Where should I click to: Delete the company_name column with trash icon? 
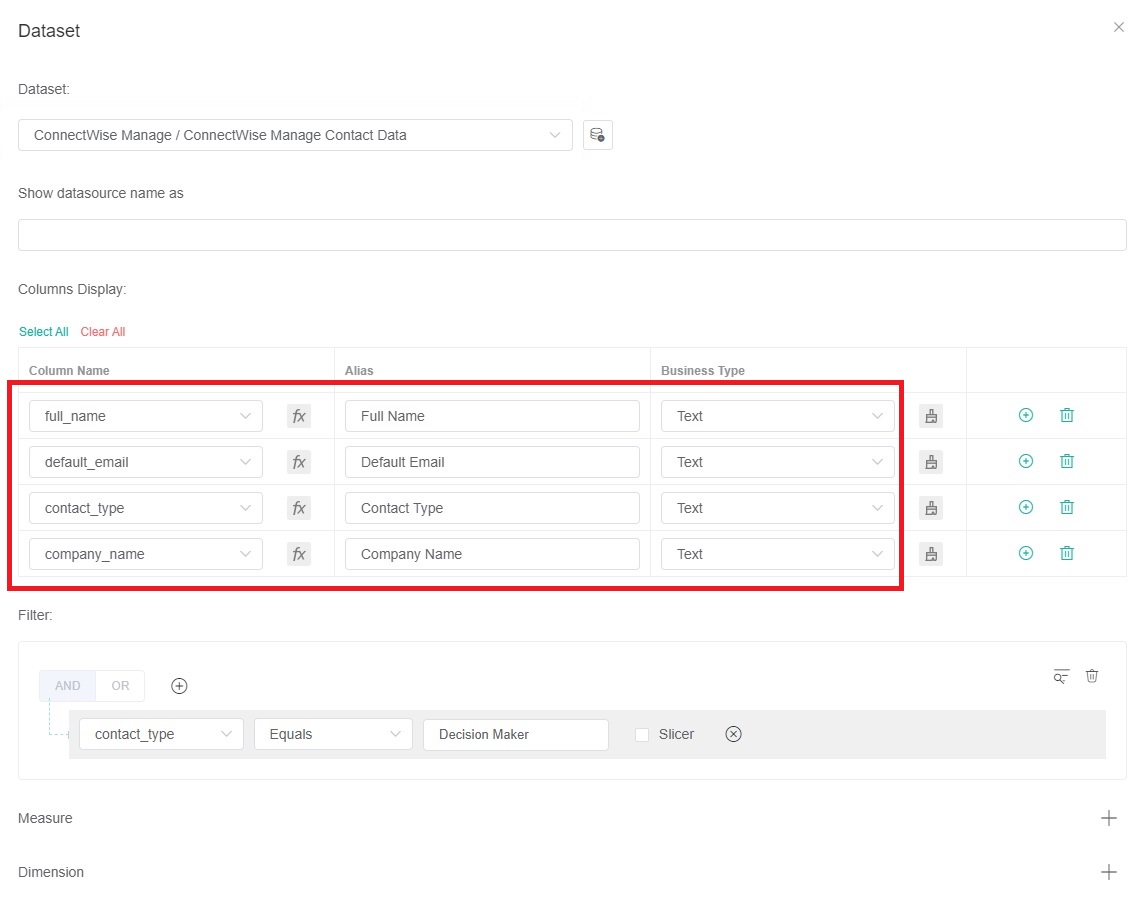[x=1066, y=553]
